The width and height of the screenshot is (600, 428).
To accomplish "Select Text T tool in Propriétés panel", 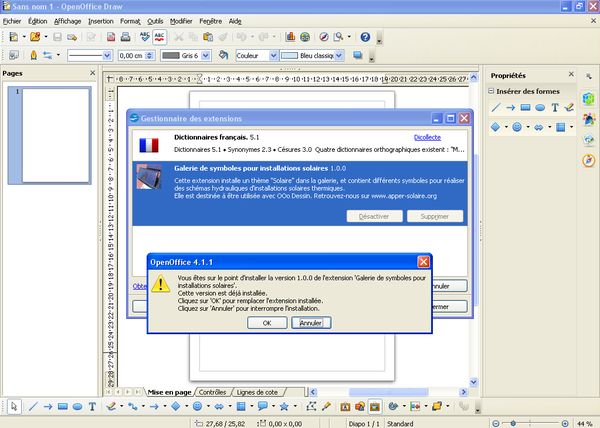I will click(x=555, y=107).
